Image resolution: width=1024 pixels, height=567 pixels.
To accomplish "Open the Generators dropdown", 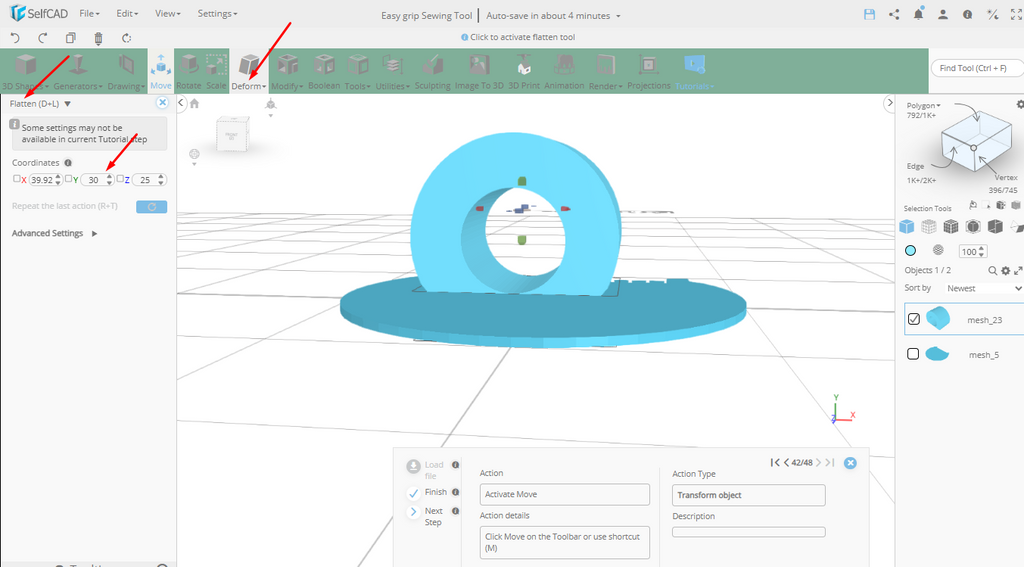I will pos(78,71).
